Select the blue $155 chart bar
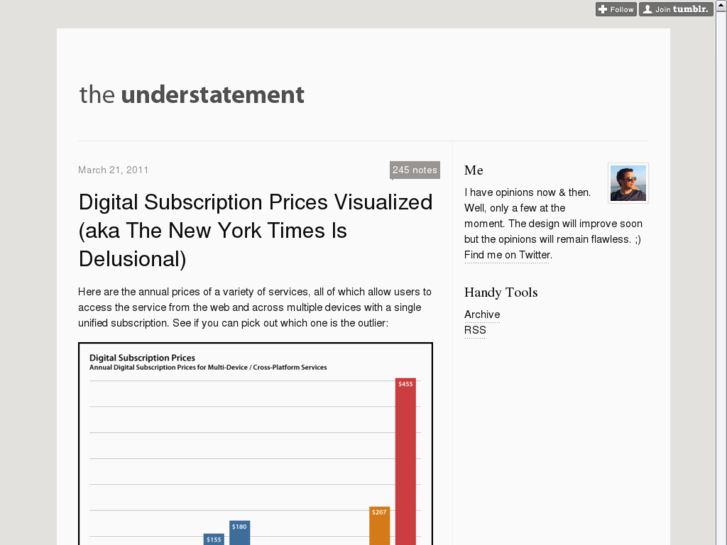The image size is (727, 545). pos(214,540)
